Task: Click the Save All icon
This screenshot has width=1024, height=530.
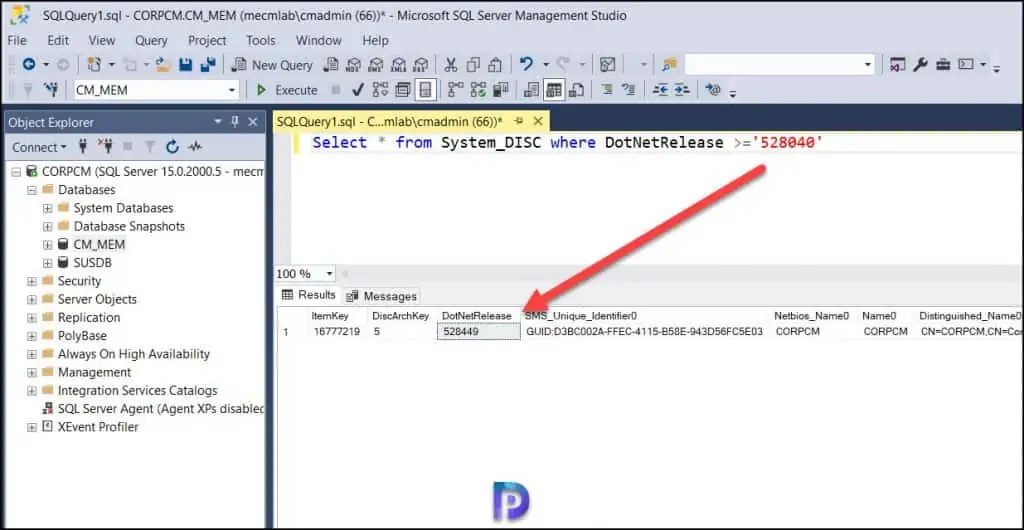Action: (208, 65)
